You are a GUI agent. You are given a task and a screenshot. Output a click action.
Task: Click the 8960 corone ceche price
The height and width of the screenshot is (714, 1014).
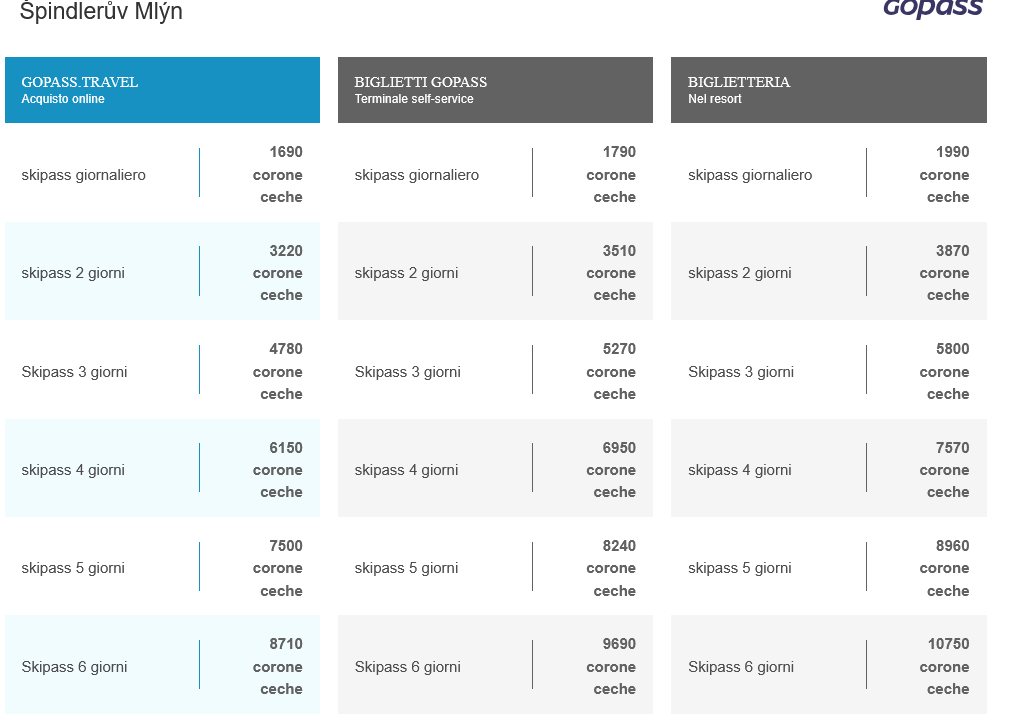click(x=944, y=568)
